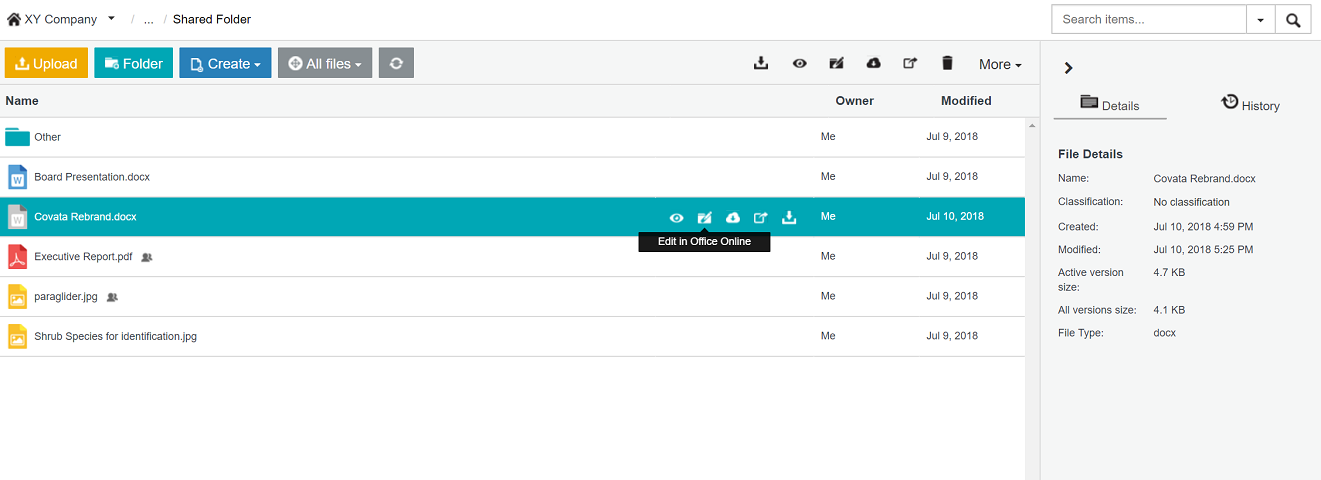This screenshot has width=1321, height=480.
Task: Click the magnifier search button
Action: (1293, 20)
